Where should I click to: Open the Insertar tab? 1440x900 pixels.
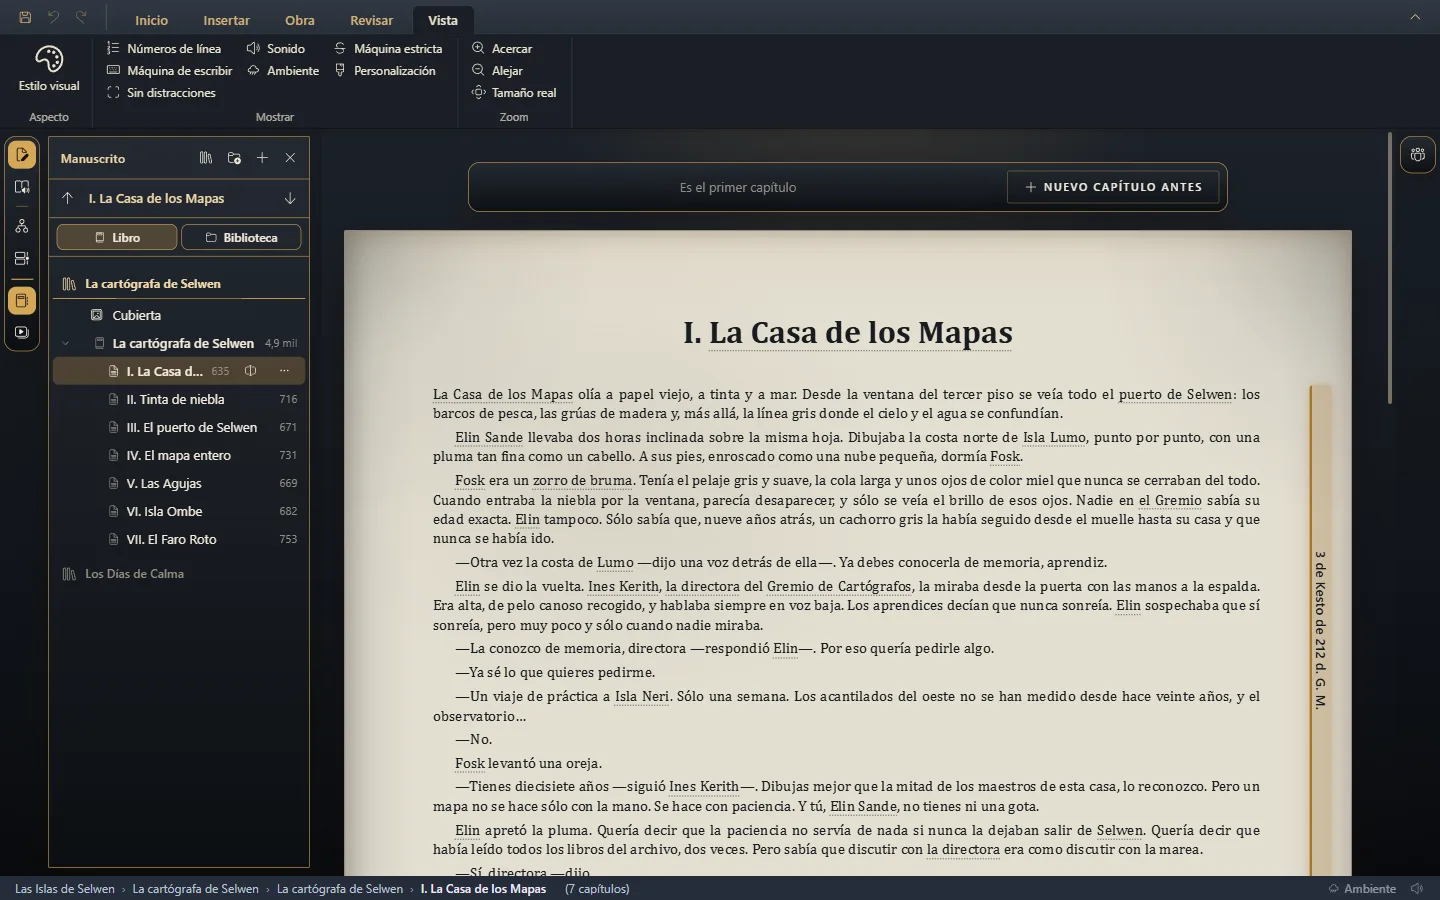tap(227, 20)
